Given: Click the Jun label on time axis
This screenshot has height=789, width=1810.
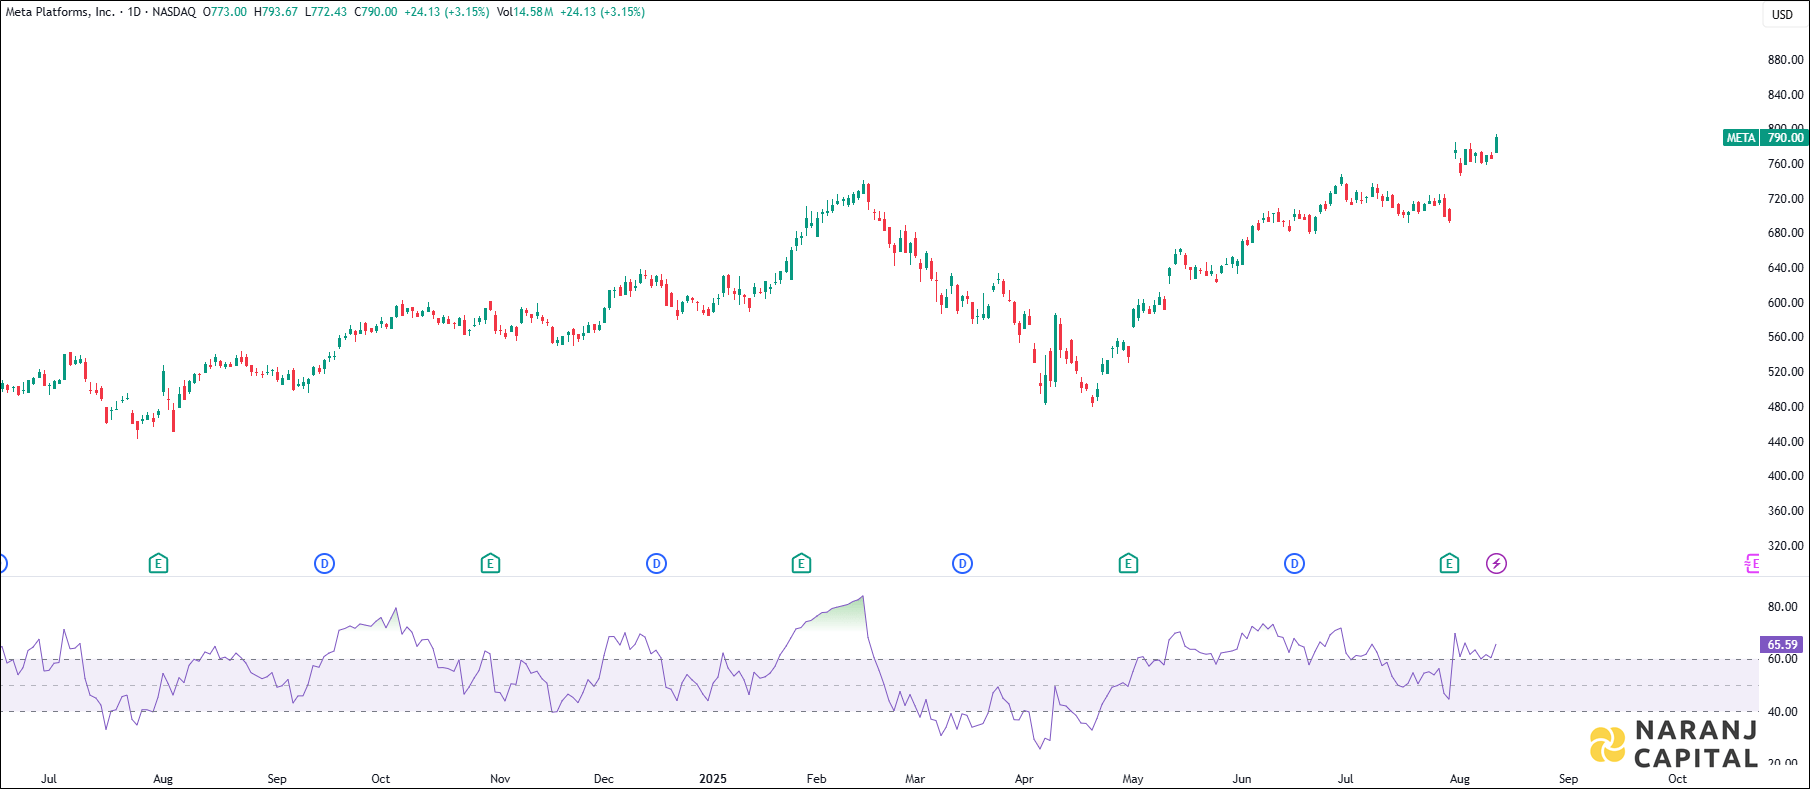Looking at the screenshot, I should click(x=1242, y=779).
